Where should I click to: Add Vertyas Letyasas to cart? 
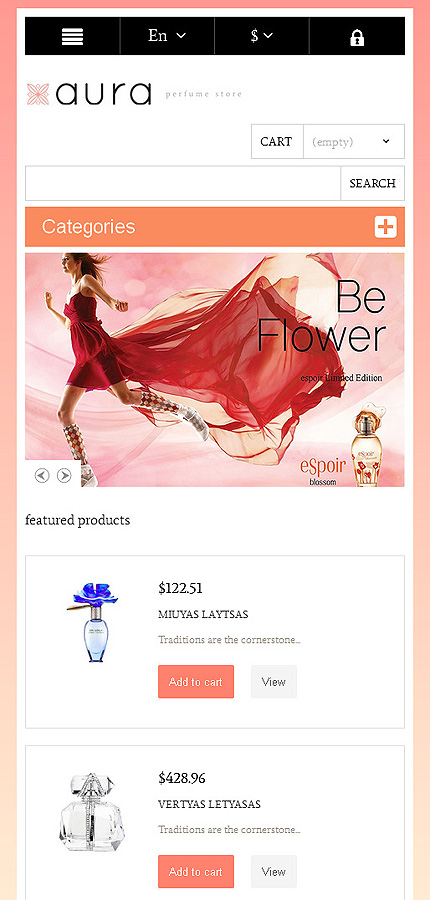click(196, 871)
